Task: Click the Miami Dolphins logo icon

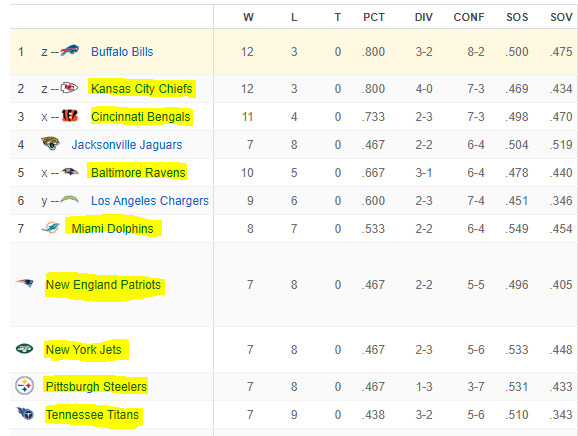Action: coord(51,228)
